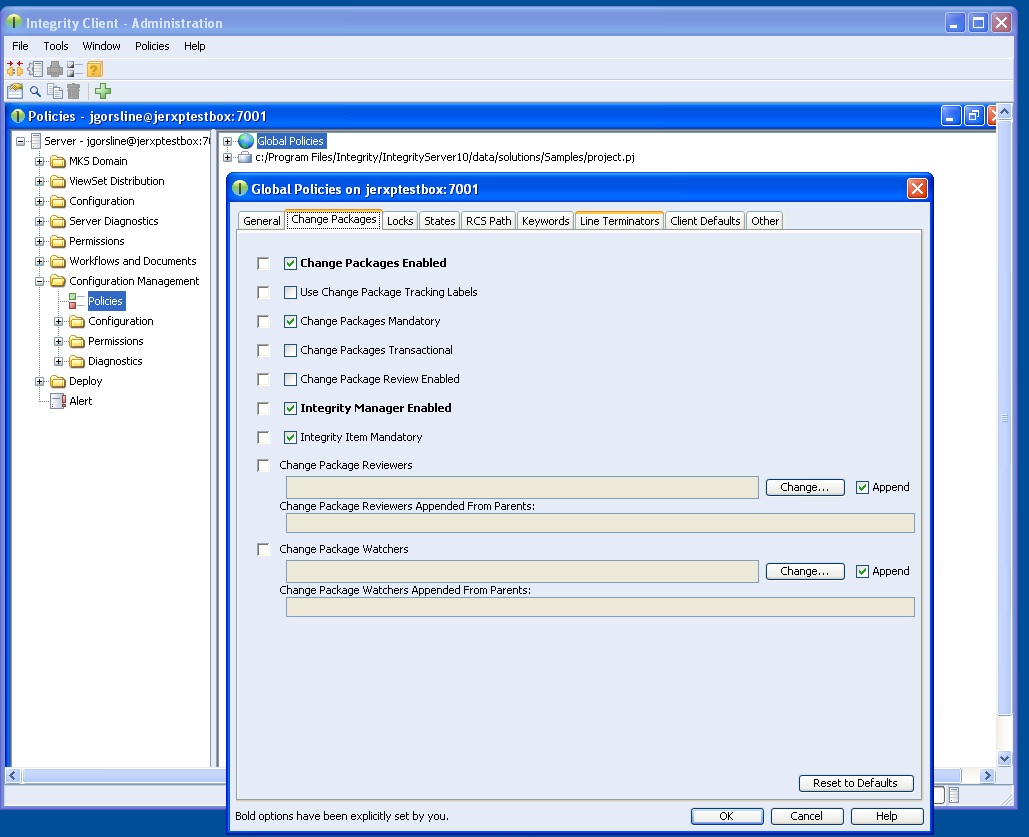Click the ViewSet Distribution folder icon
This screenshot has height=837, width=1029.
click(x=58, y=181)
